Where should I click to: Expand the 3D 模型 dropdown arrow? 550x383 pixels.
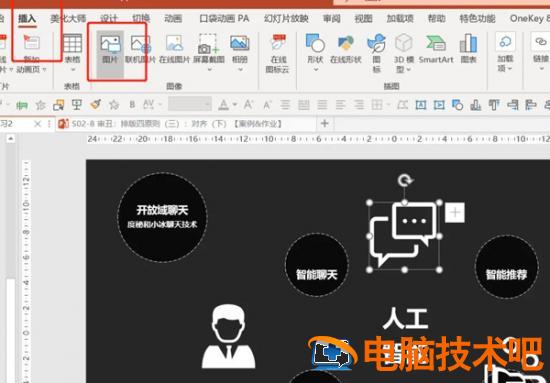click(410, 69)
